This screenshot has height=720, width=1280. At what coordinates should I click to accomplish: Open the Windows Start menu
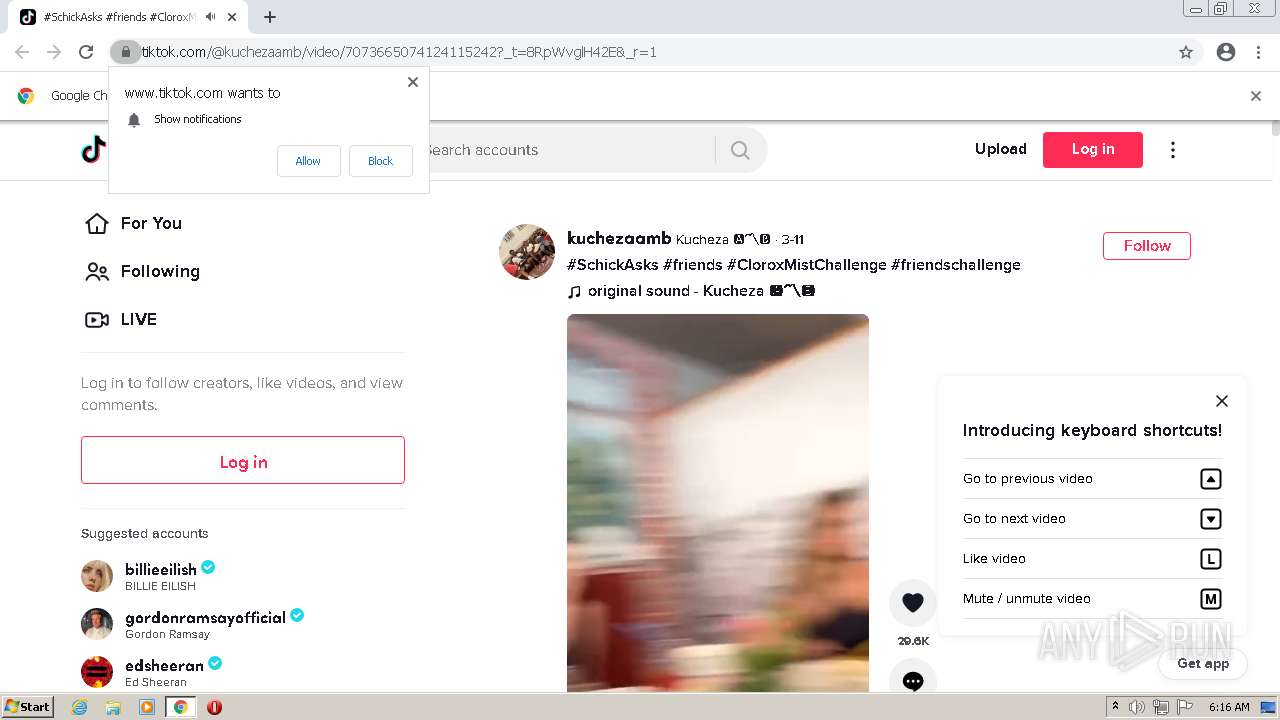[x=28, y=706]
